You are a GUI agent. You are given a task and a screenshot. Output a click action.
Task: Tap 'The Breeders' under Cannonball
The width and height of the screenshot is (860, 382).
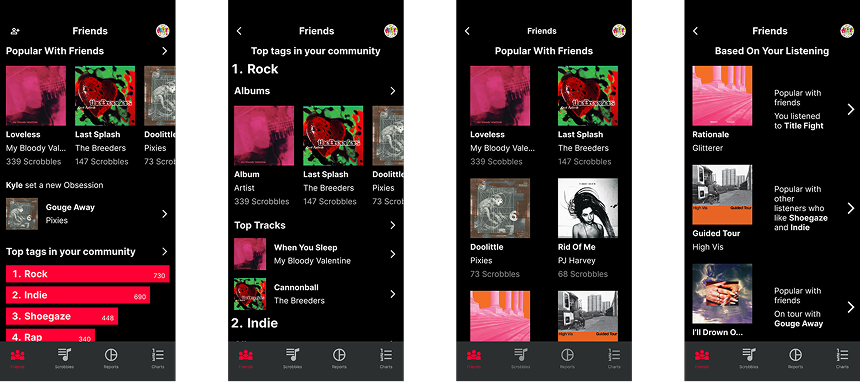point(299,301)
